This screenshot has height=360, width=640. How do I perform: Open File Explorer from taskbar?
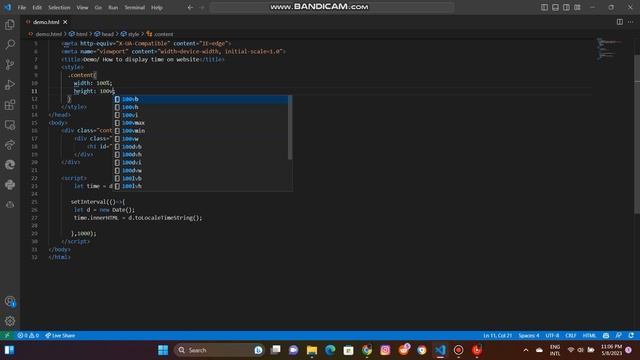(312, 350)
